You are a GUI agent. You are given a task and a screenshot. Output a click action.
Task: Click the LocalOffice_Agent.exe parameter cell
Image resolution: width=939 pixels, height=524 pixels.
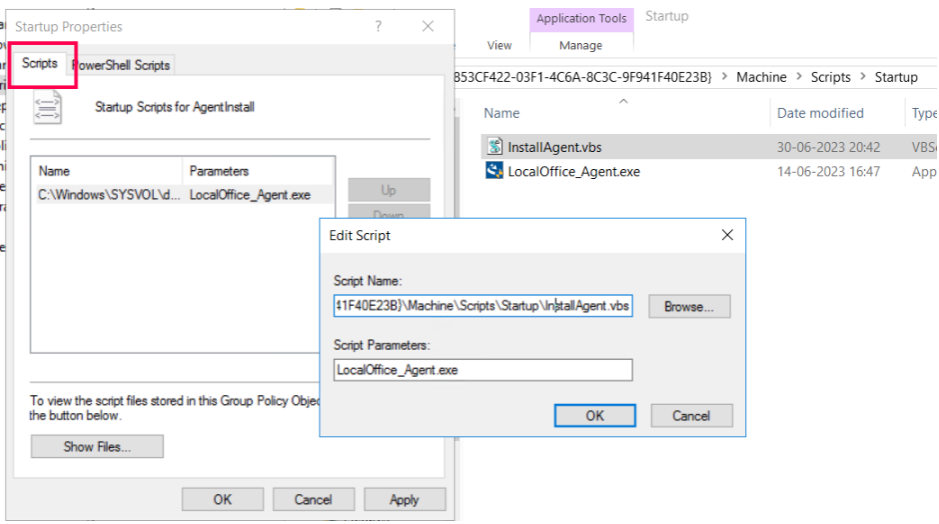[x=250, y=195]
